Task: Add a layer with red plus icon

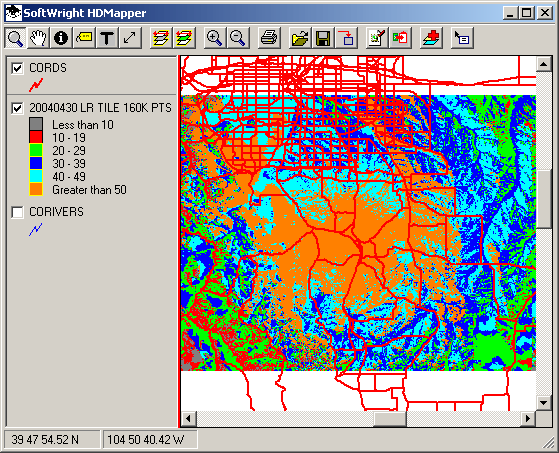Action: tap(431, 38)
